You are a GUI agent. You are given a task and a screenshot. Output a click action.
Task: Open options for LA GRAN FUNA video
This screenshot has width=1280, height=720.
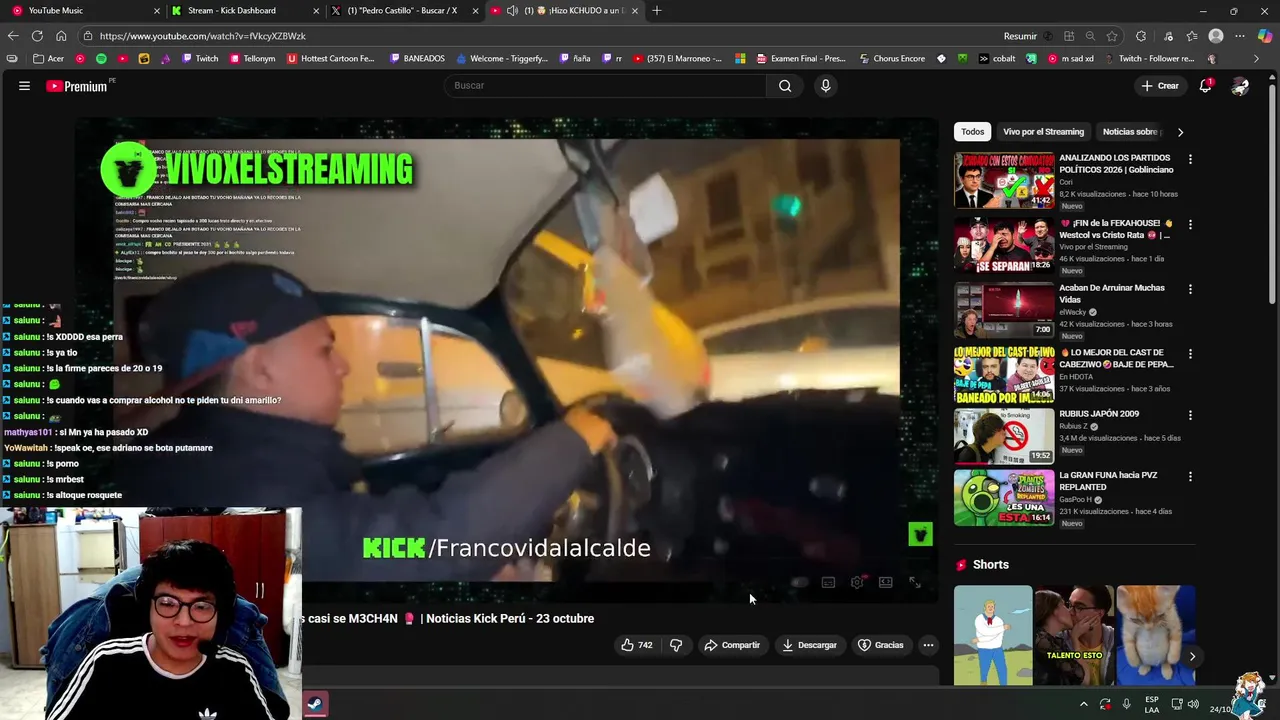click(1190, 477)
